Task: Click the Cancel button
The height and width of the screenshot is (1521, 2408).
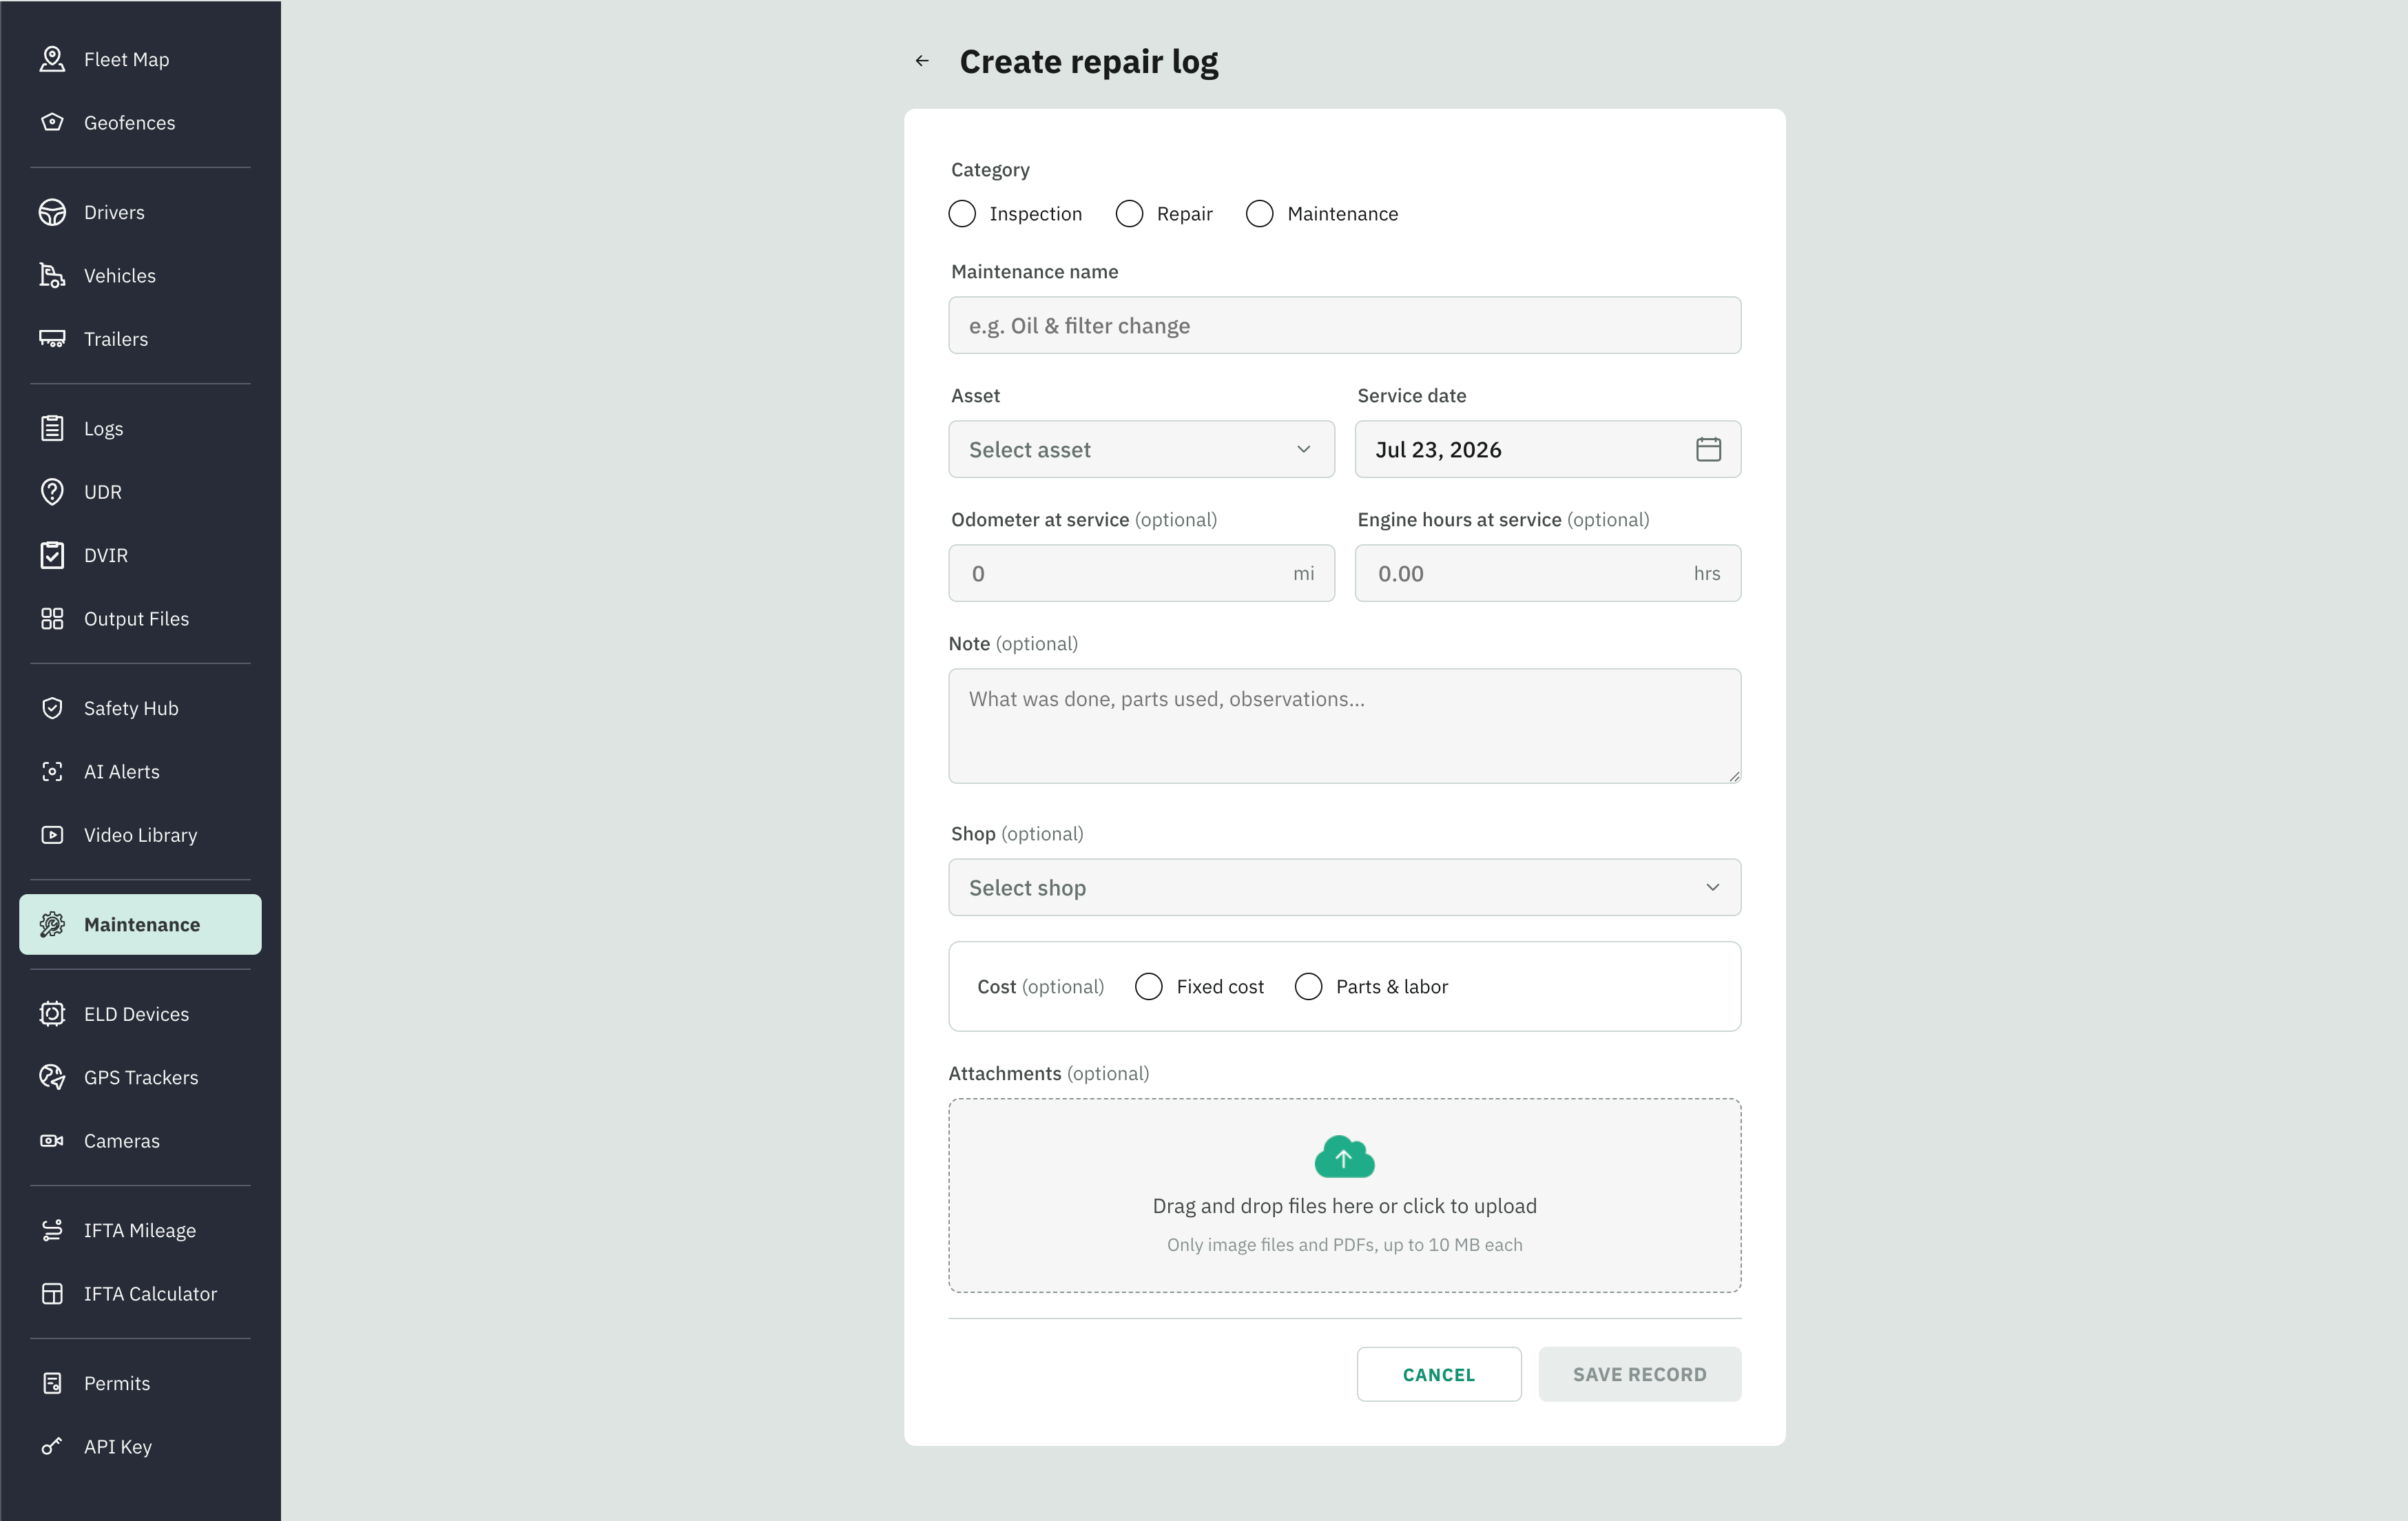Action: [x=1438, y=1374]
